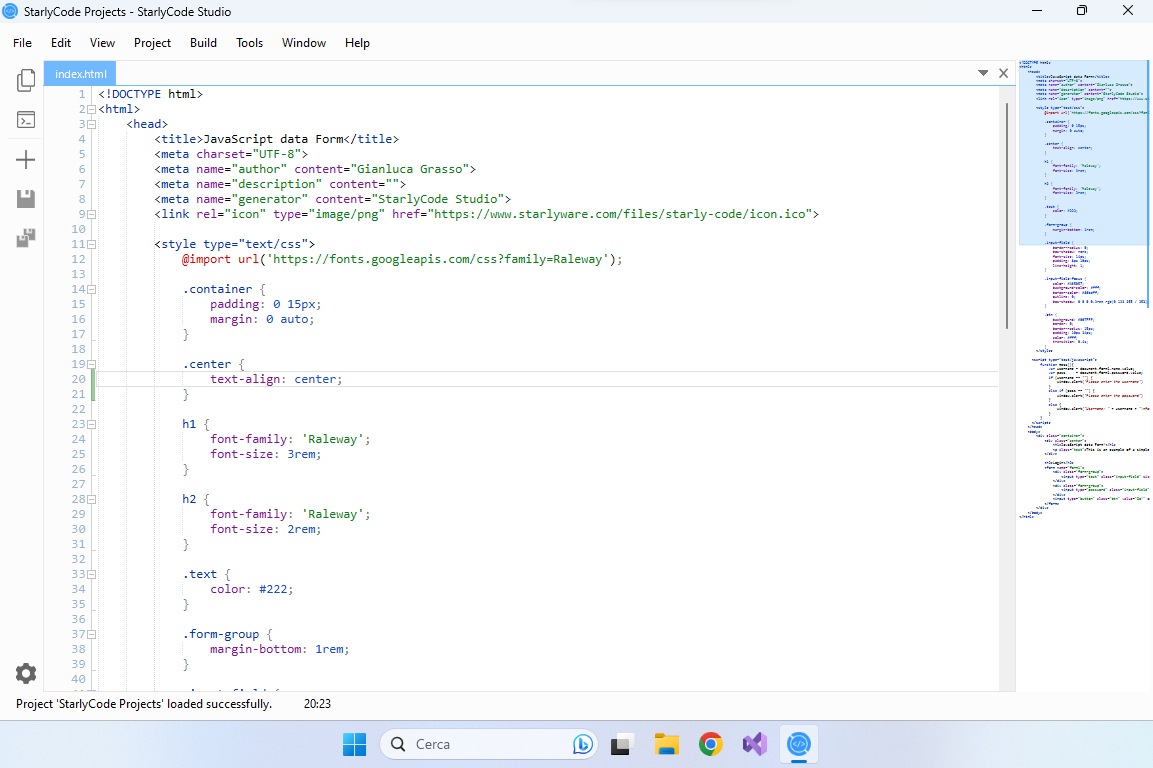Collapse the head tag fold on line 3
Screen dimensions: 1153x768
click(x=92, y=124)
